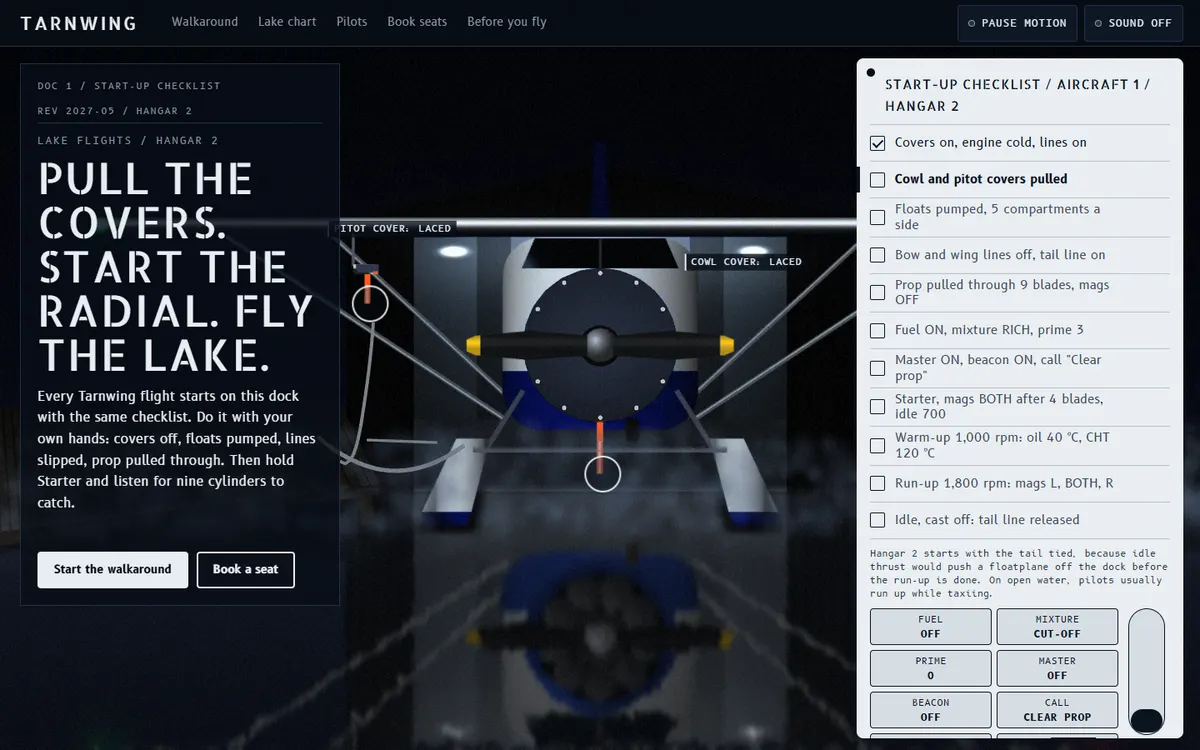The height and width of the screenshot is (750, 1200).
Task: Toggle the MIXTURE CUT-OFF control
Action: pyautogui.click(x=1057, y=626)
